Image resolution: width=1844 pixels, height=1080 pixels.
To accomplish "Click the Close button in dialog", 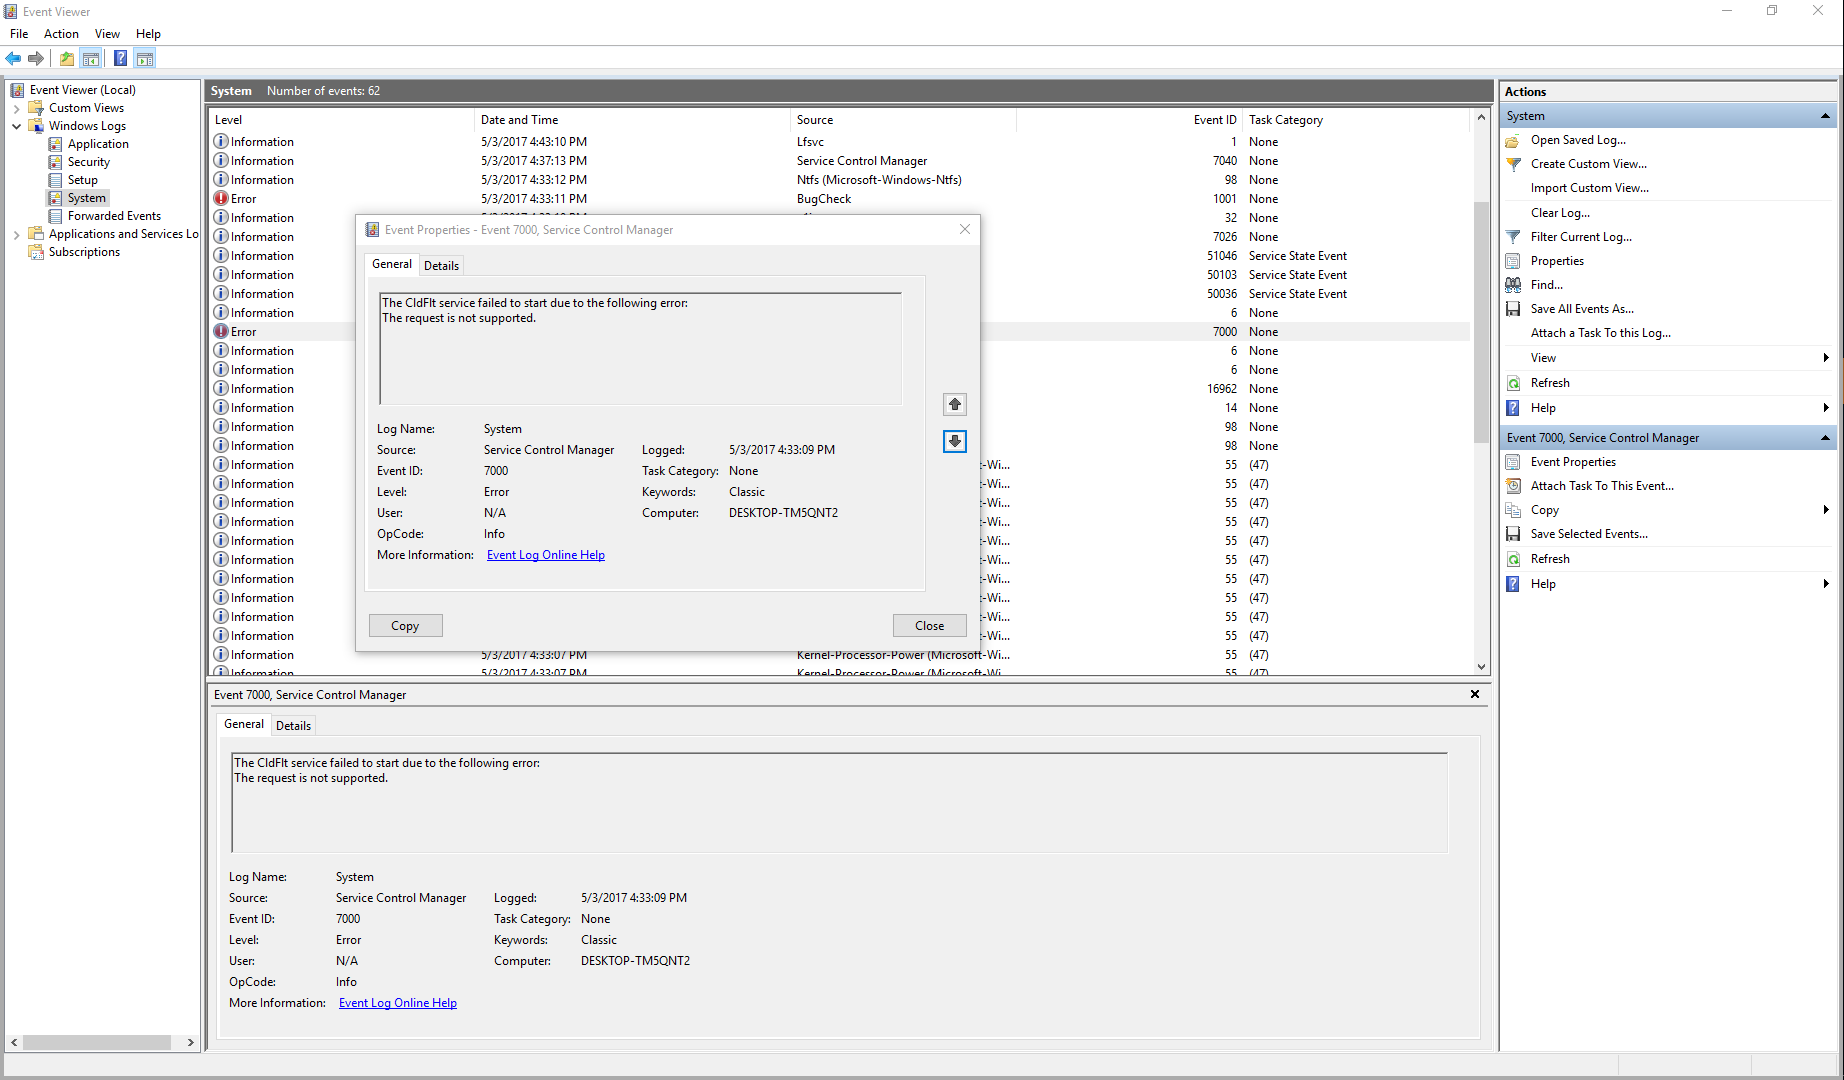I will (x=929, y=625).
